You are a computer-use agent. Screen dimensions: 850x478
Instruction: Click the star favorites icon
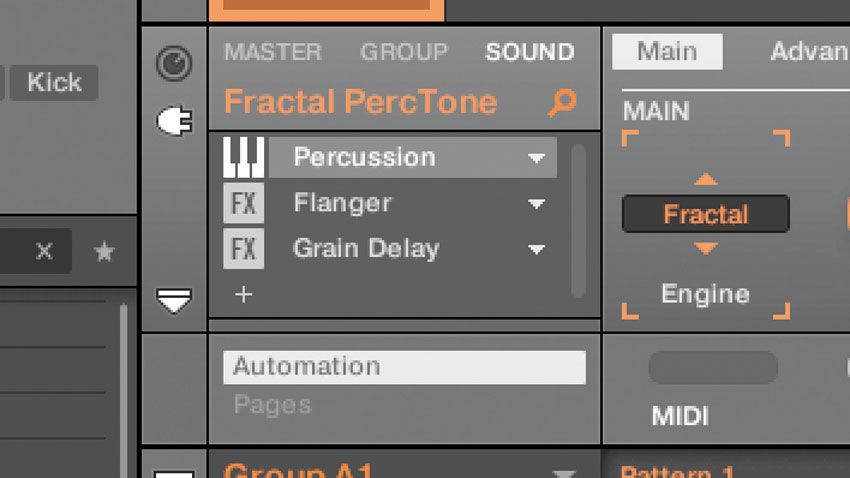pos(104,251)
